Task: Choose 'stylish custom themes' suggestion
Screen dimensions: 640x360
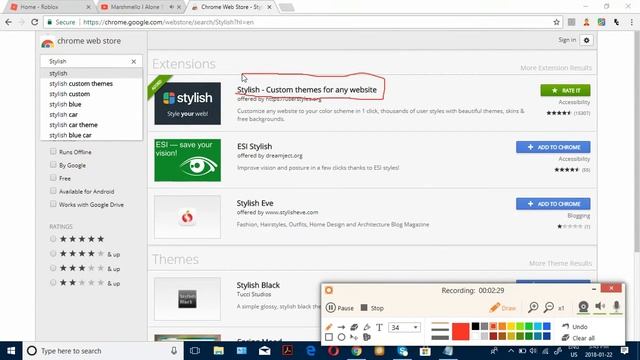Action: (x=91, y=83)
